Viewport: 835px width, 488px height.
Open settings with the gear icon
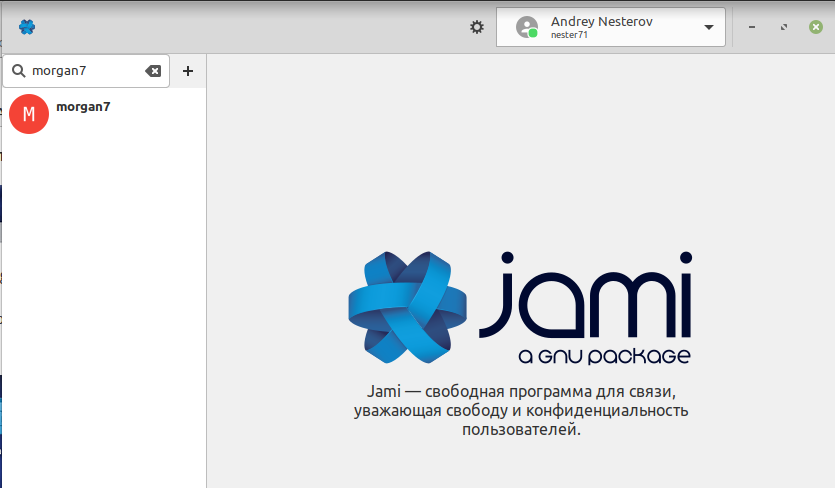pyautogui.click(x=477, y=27)
